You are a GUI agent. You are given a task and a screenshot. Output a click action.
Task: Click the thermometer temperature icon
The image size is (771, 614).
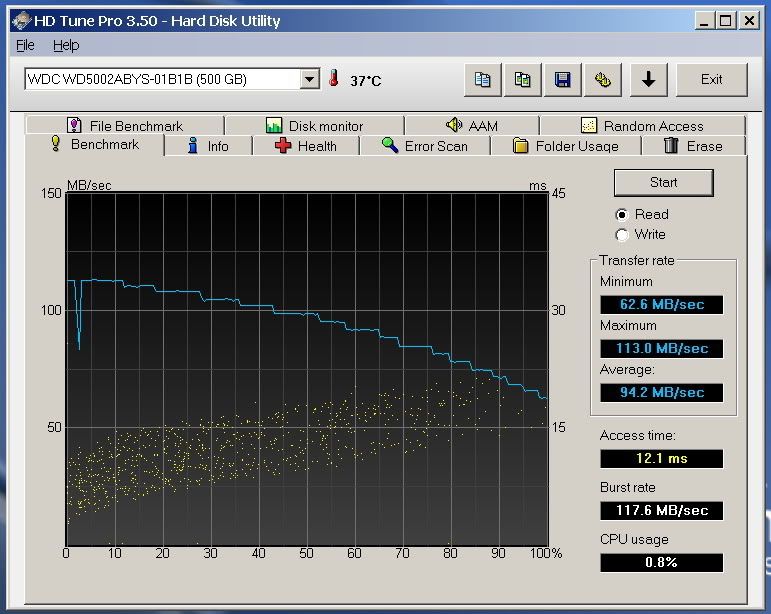tap(334, 79)
